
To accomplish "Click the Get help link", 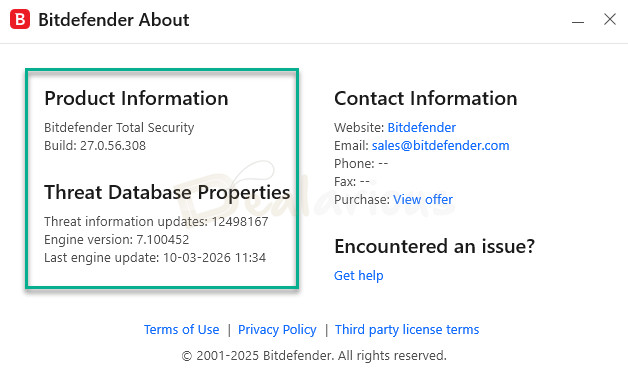I will pos(358,275).
